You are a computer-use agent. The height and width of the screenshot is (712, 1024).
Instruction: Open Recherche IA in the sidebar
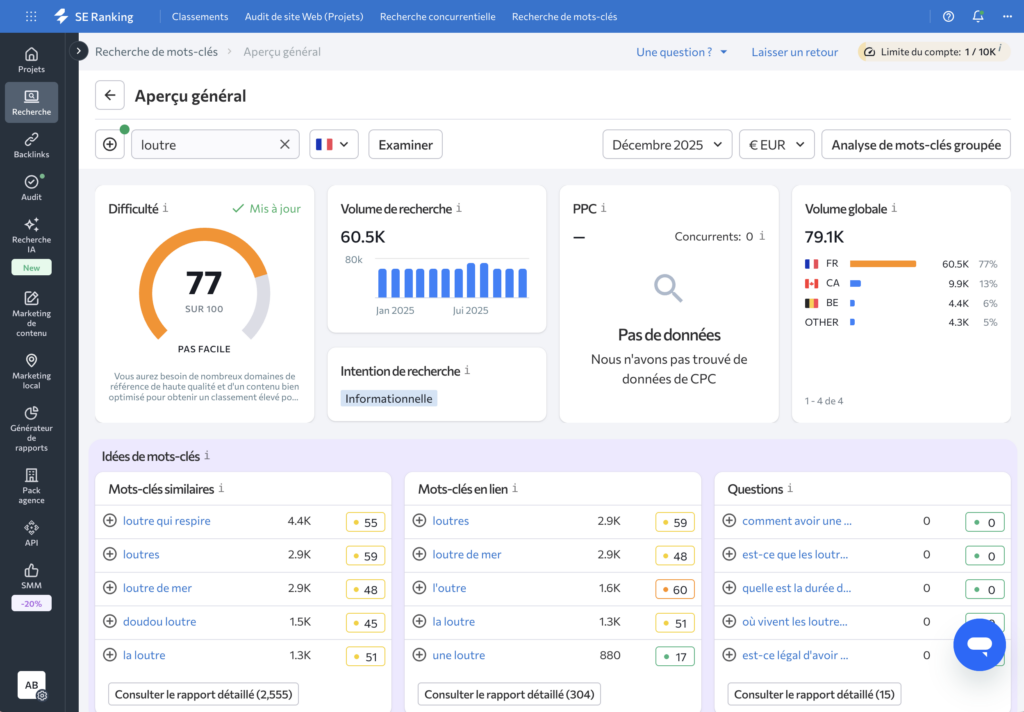click(31, 235)
